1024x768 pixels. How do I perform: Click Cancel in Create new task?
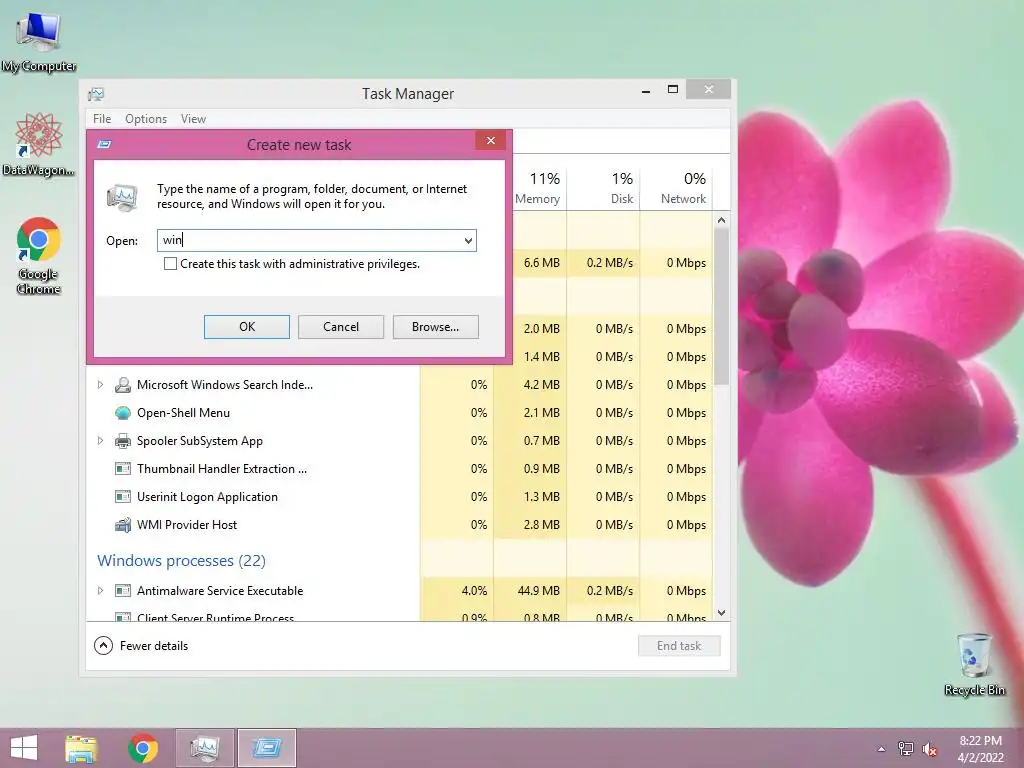click(341, 327)
